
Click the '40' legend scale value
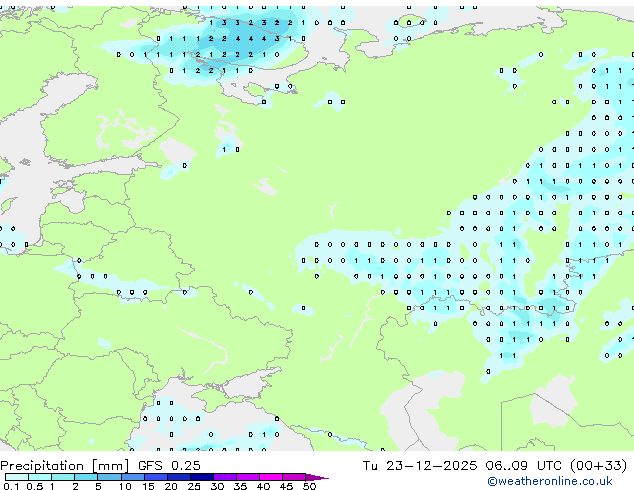tap(264, 486)
